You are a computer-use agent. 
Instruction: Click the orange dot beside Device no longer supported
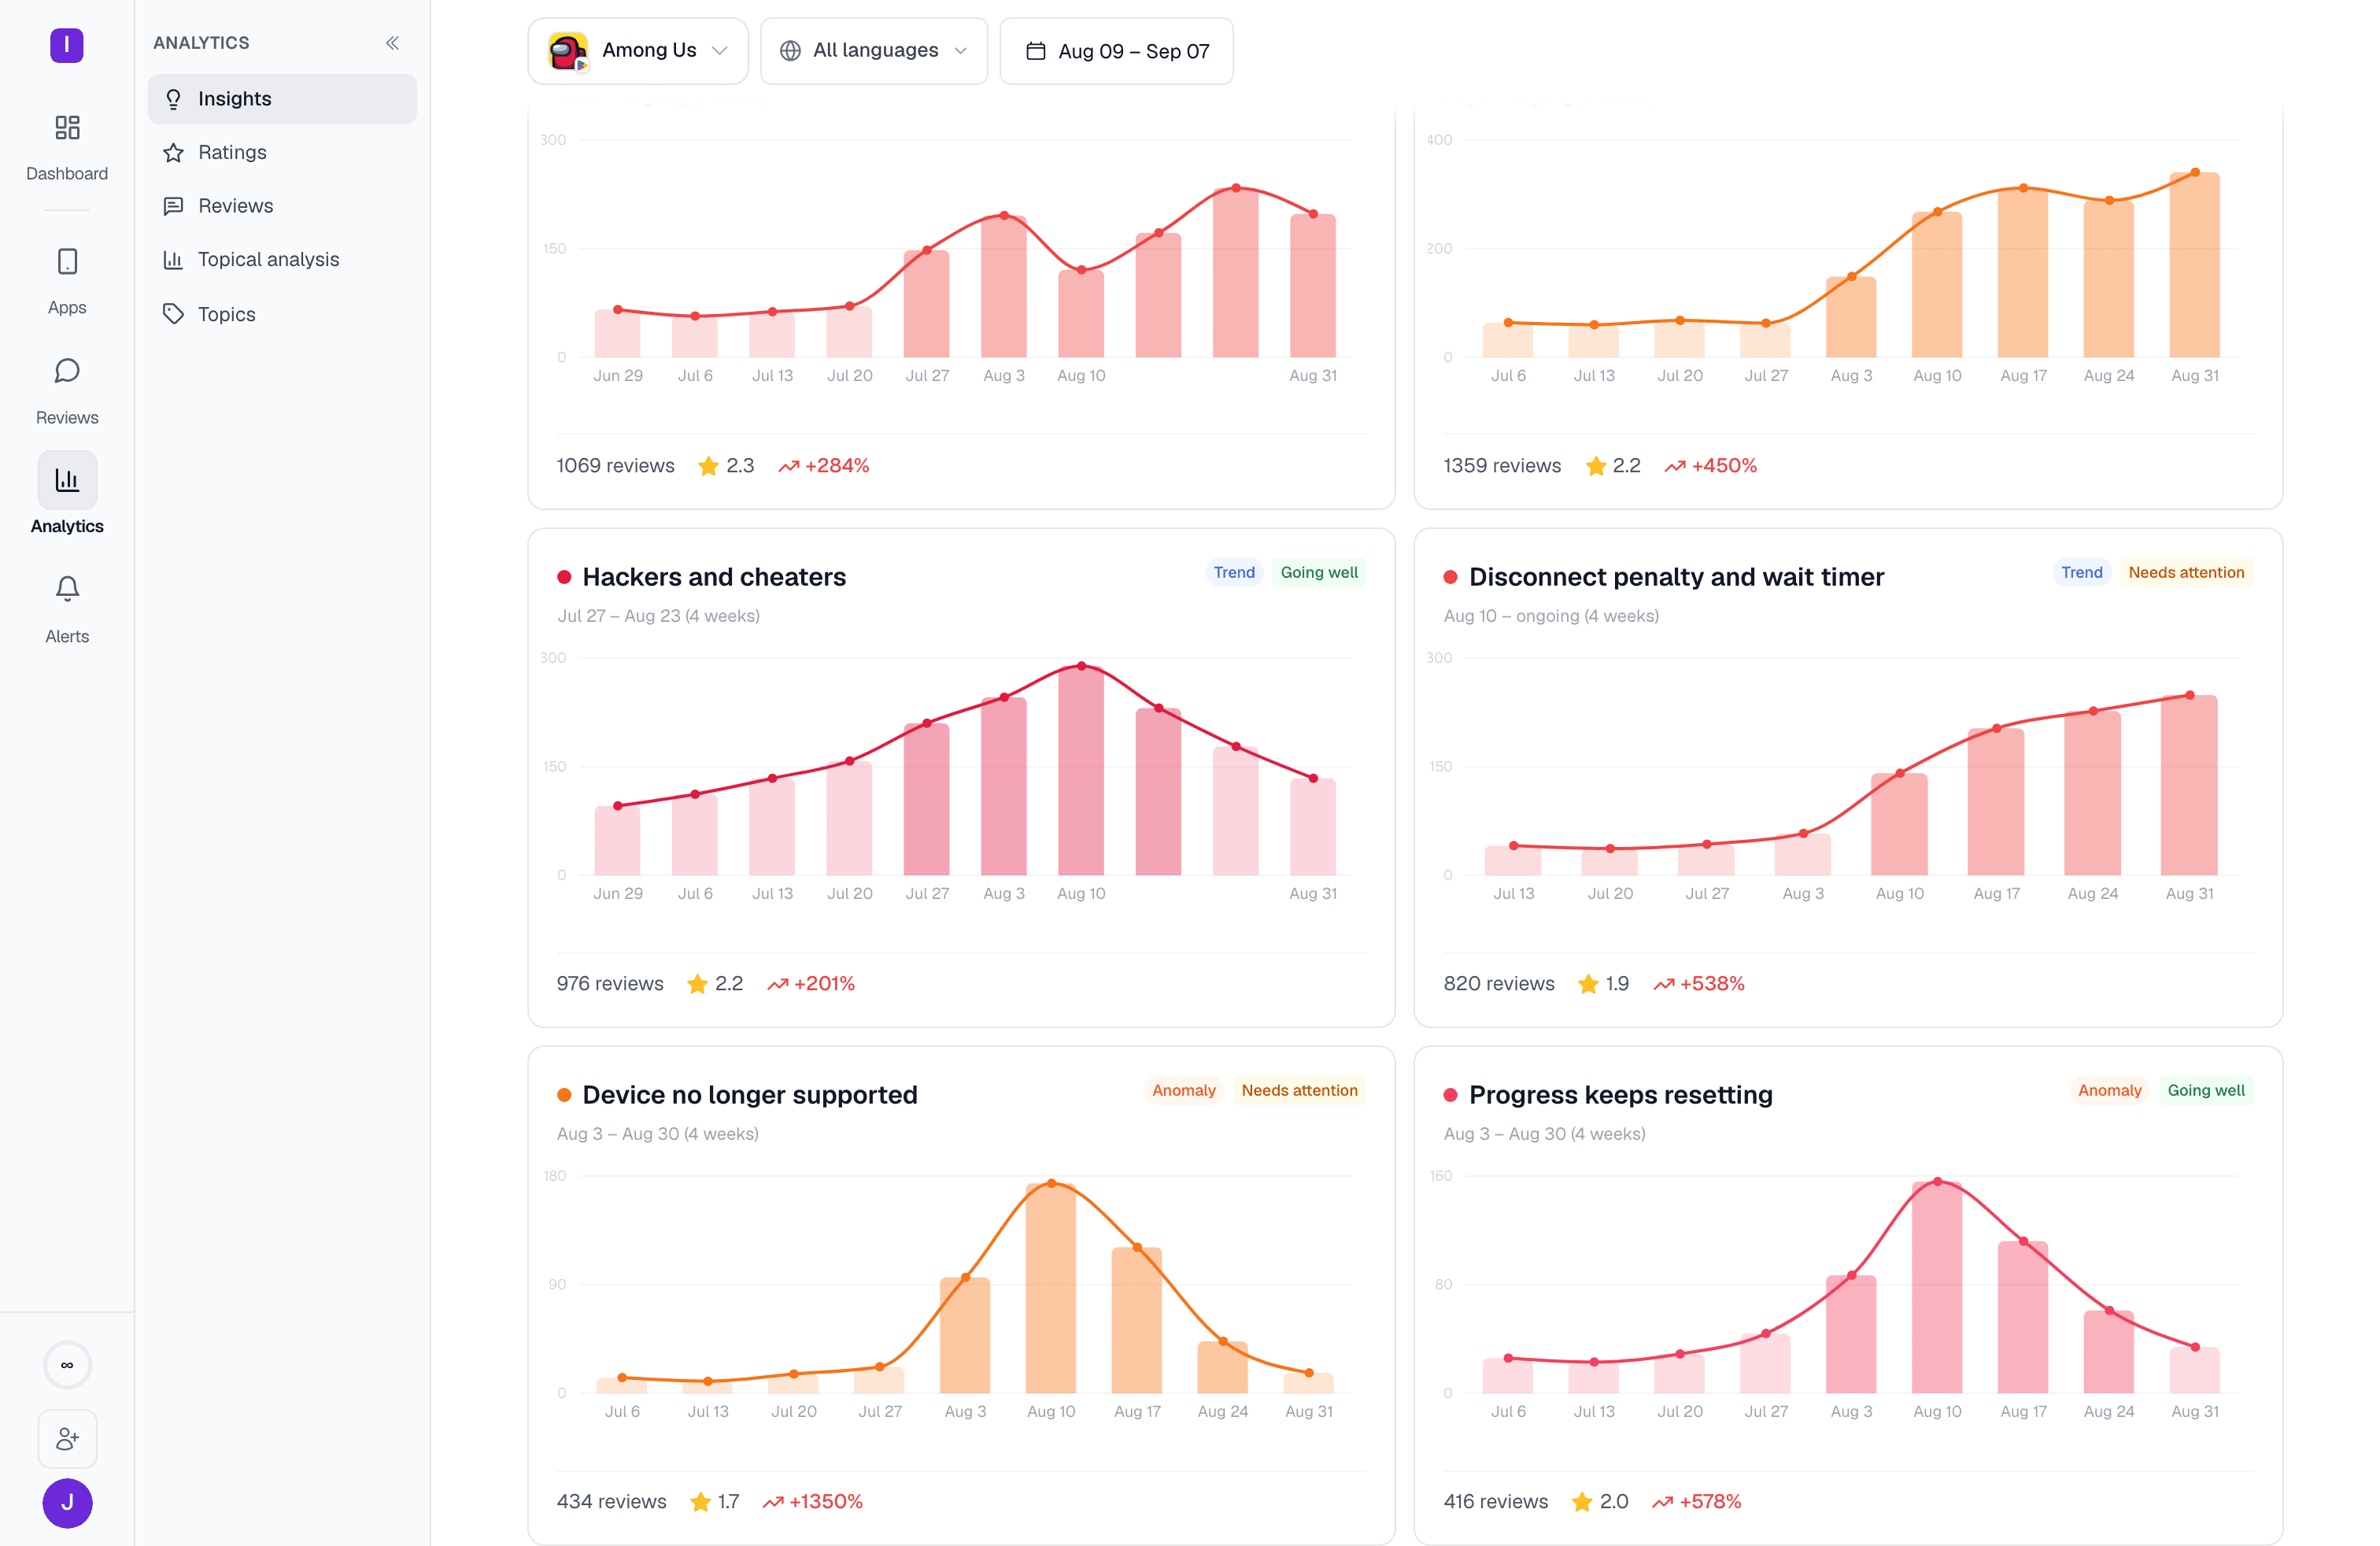coord(564,1095)
